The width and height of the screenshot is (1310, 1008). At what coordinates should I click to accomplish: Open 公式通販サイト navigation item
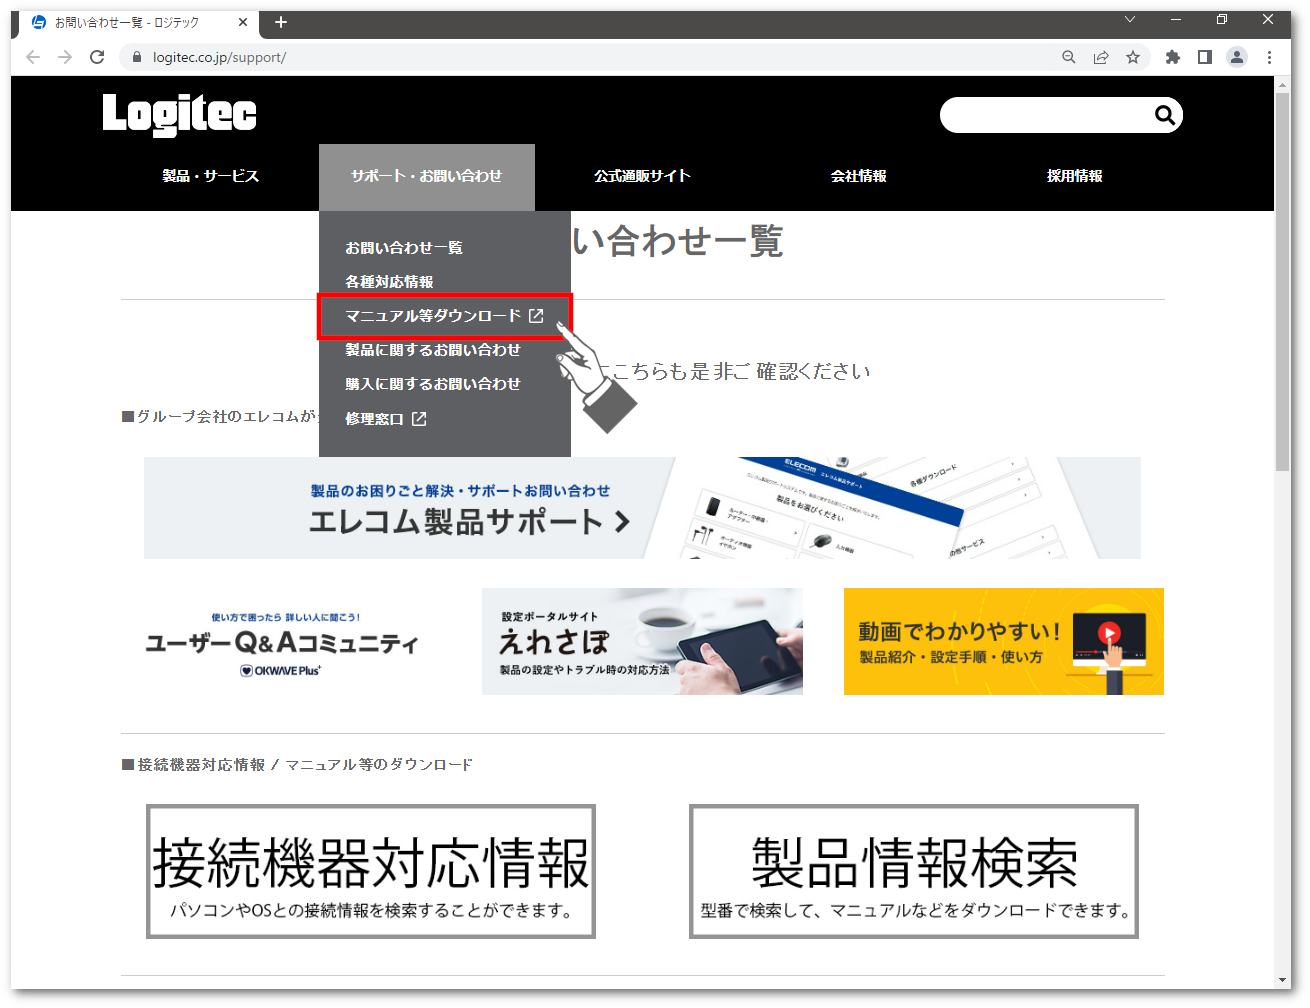click(642, 176)
